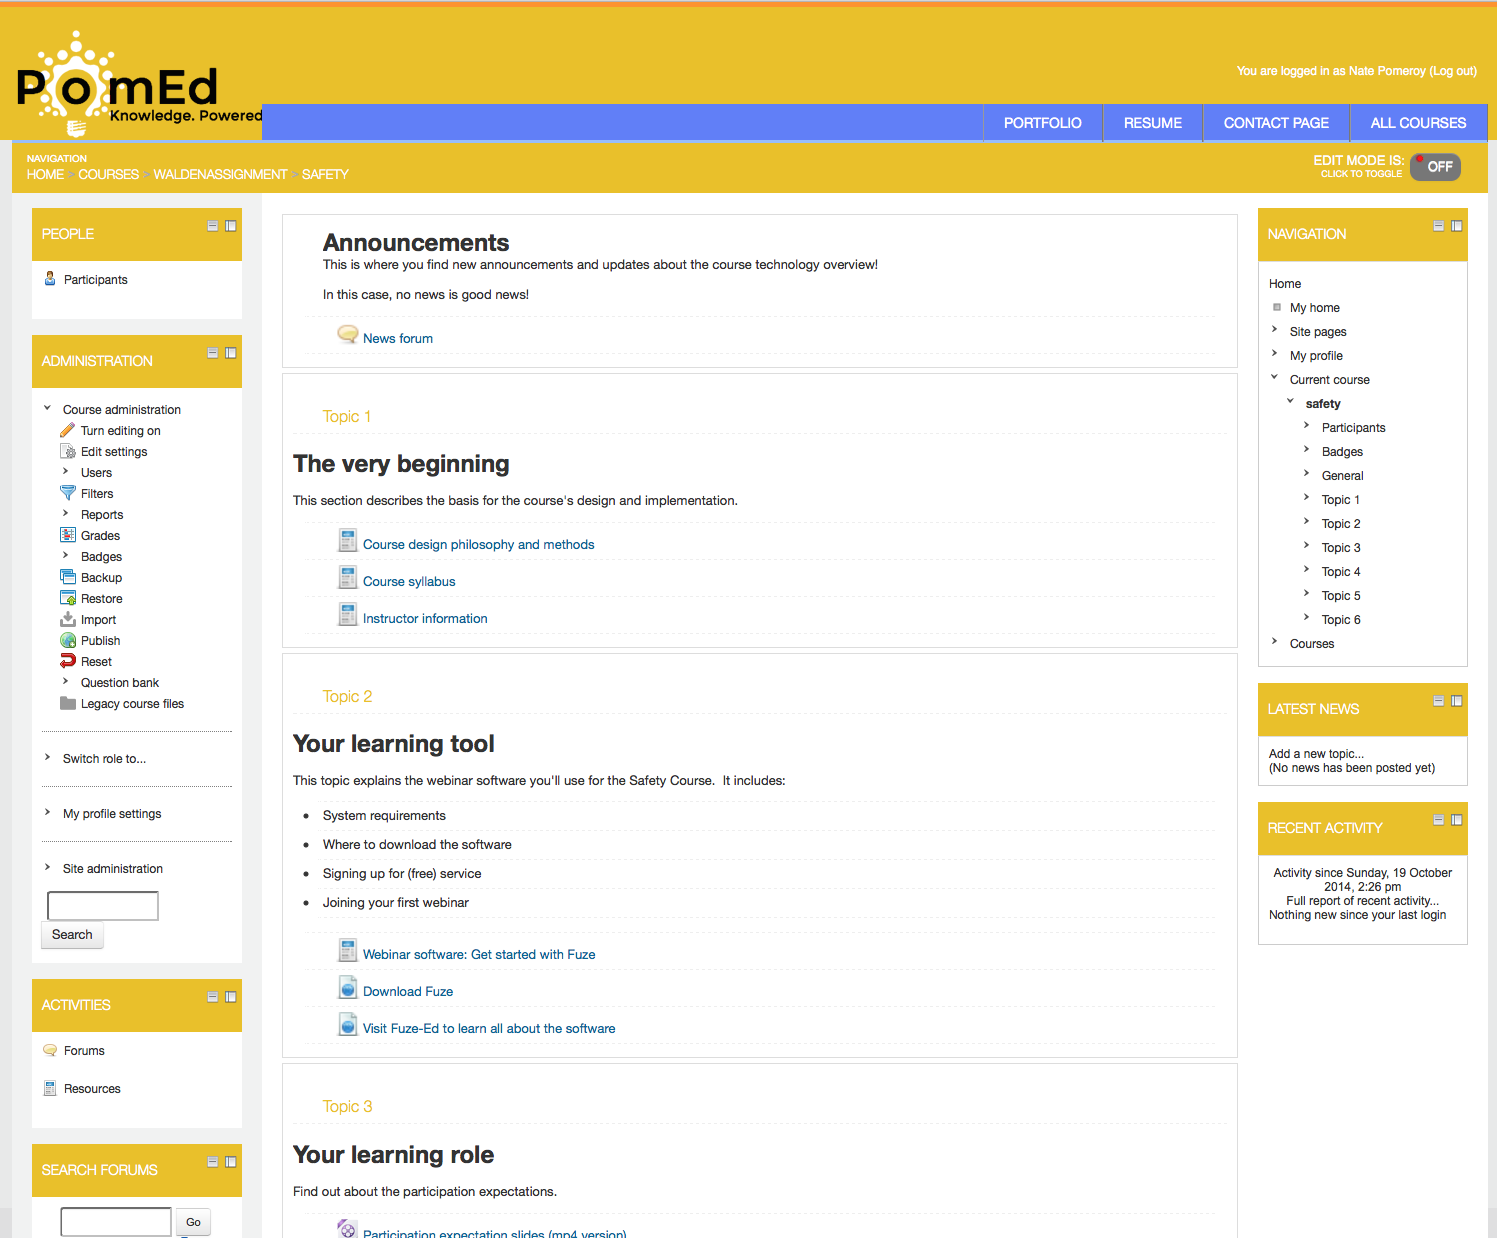Hide the Latest News block
The width and height of the screenshot is (1497, 1238).
pos(1438,701)
